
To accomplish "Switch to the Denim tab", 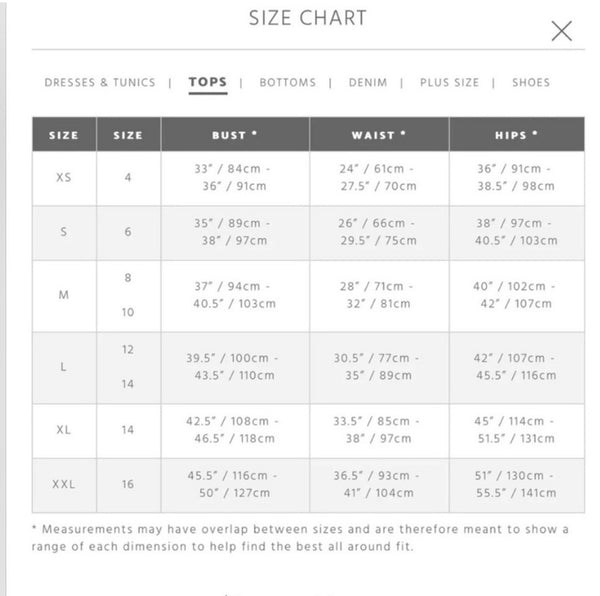I will coord(368,83).
